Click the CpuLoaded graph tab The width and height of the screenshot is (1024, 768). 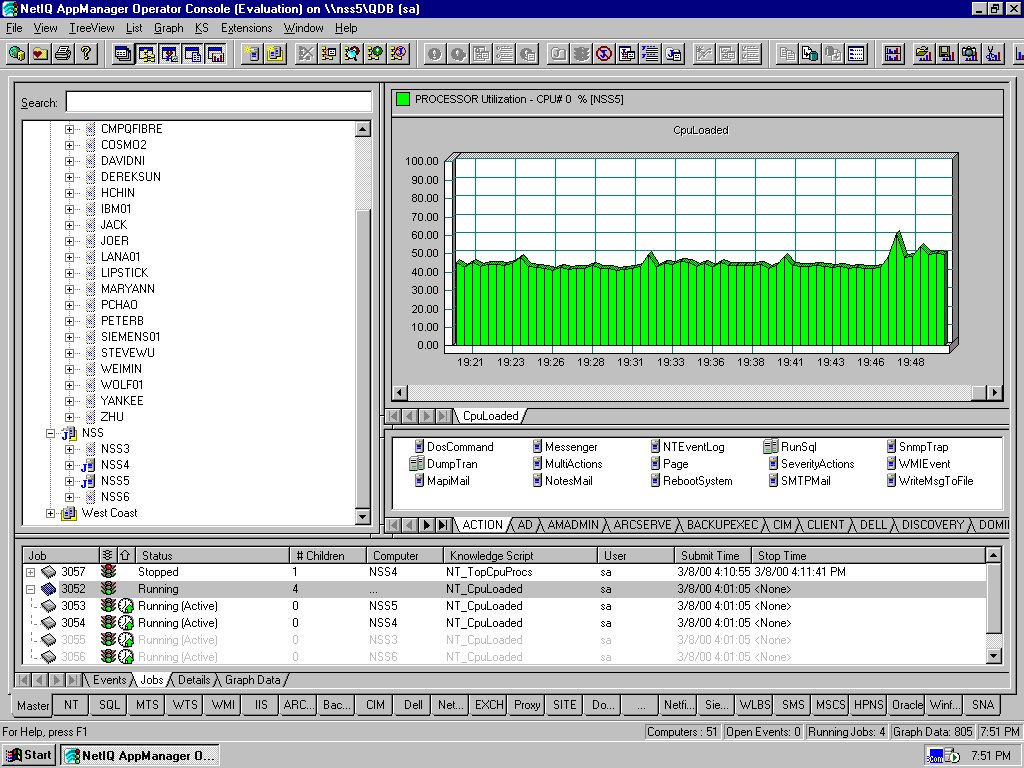[x=490, y=416]
